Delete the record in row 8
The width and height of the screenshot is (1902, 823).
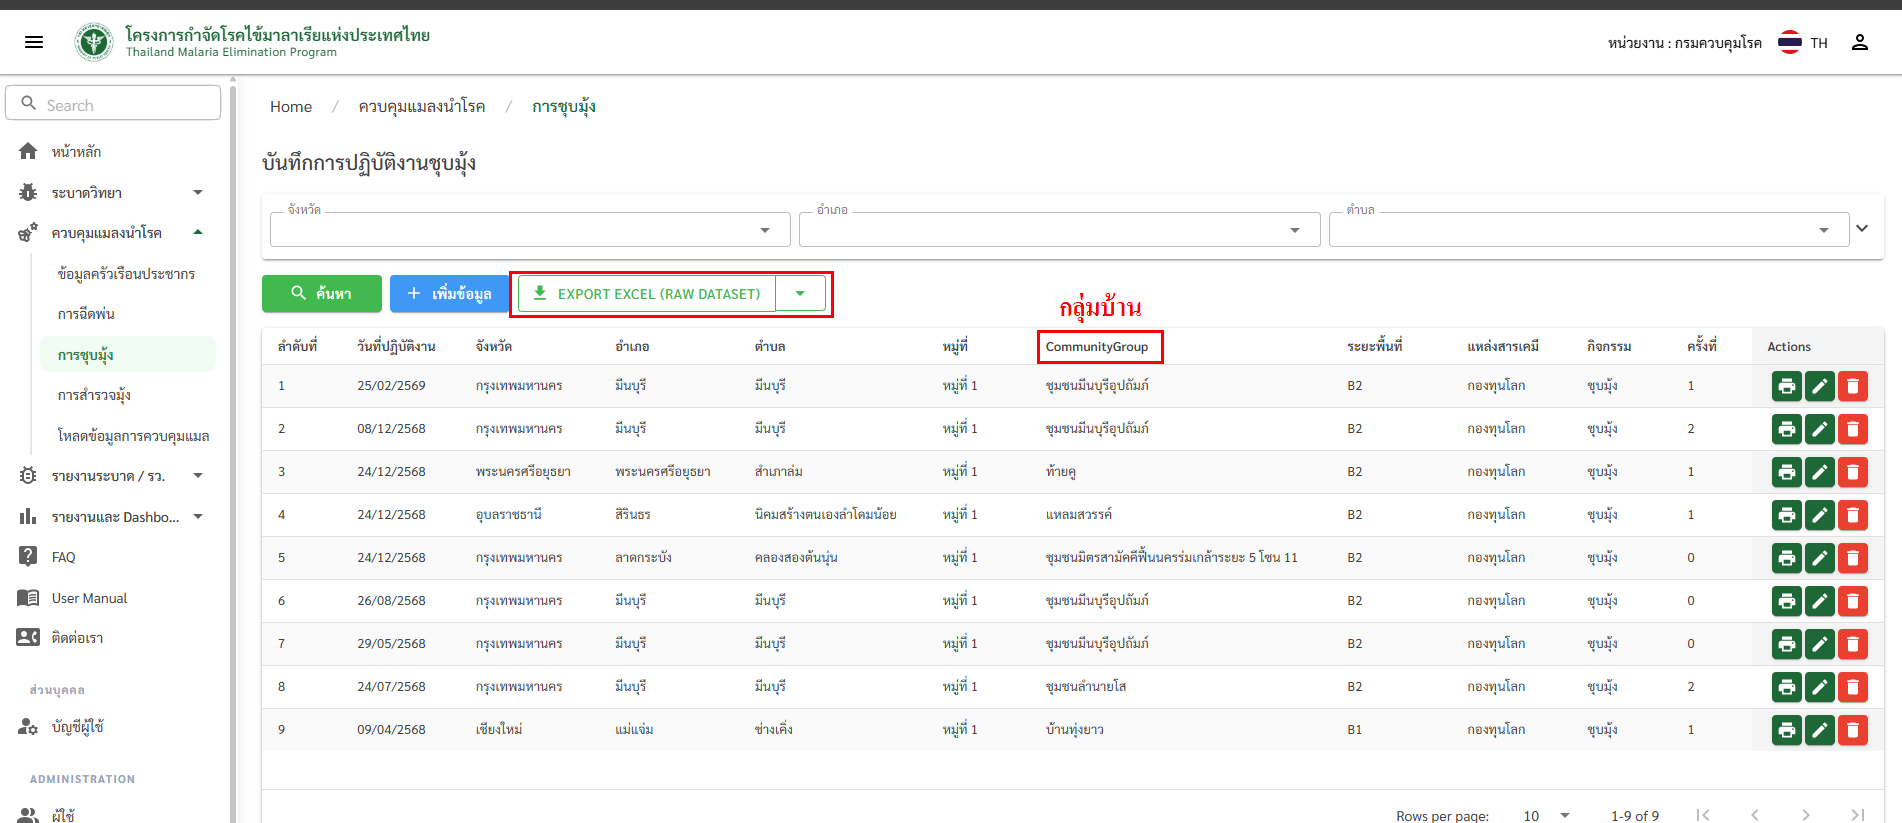tap(1852, 687)
